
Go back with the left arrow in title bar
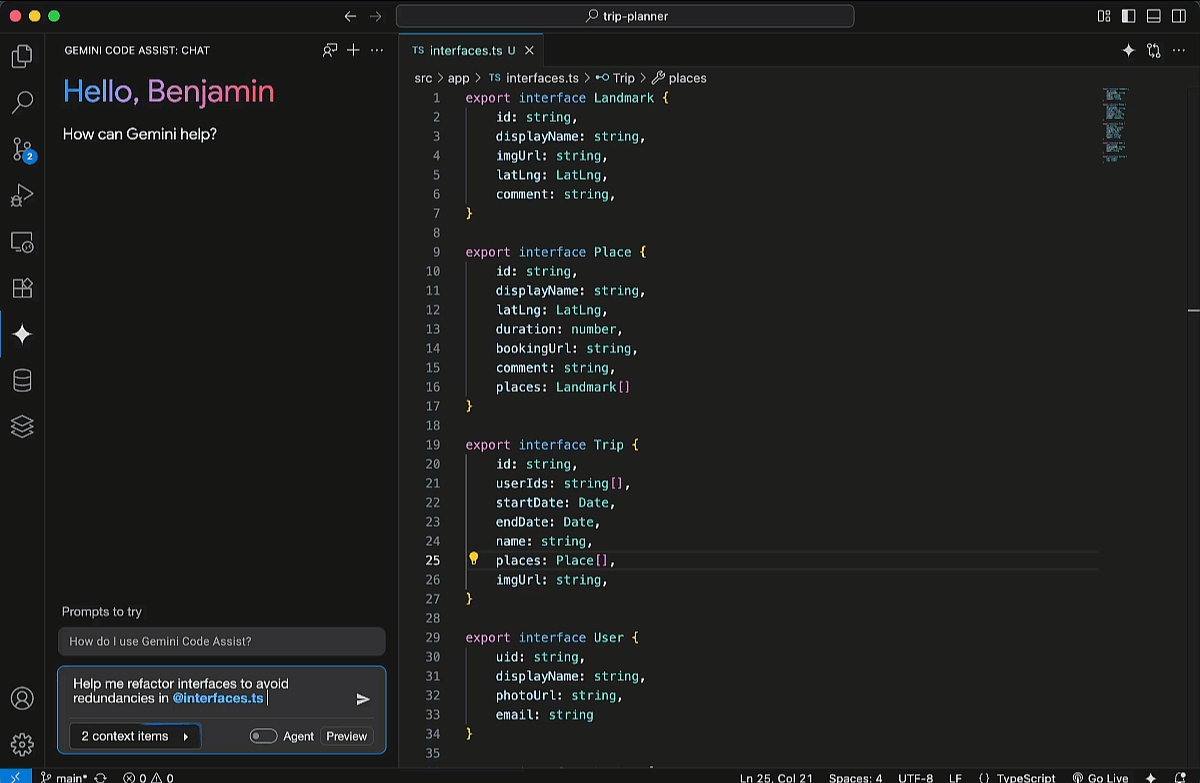pyautogui.click(x=350, y=16)
